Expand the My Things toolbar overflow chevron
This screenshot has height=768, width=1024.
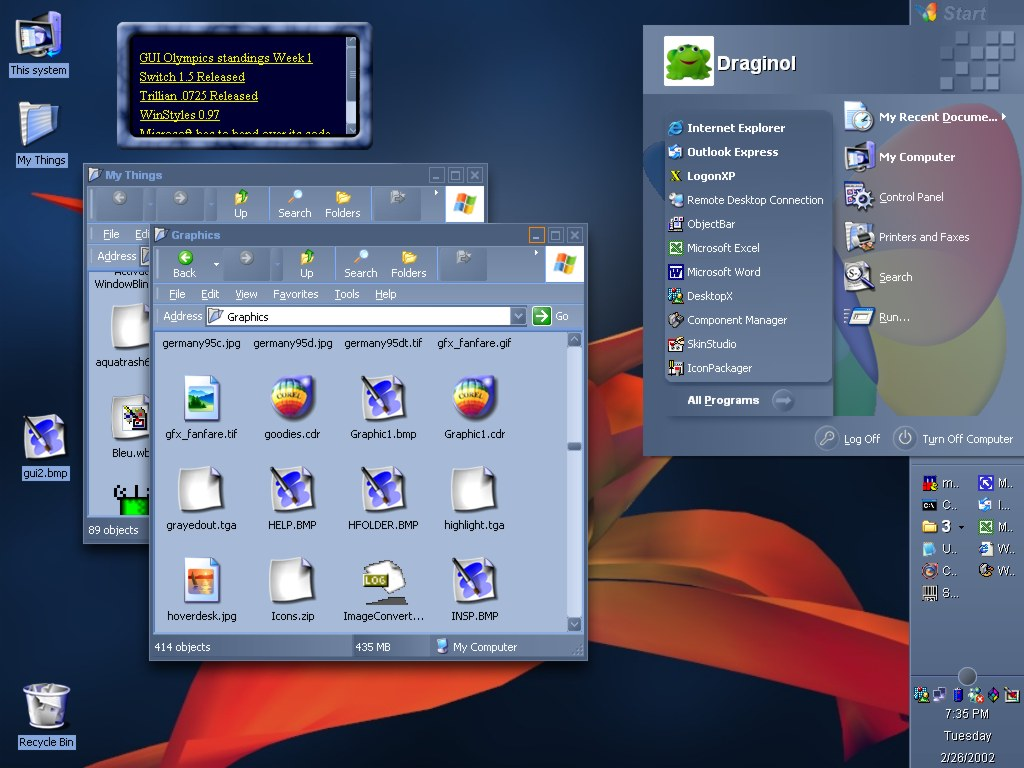tap(436, 193)
